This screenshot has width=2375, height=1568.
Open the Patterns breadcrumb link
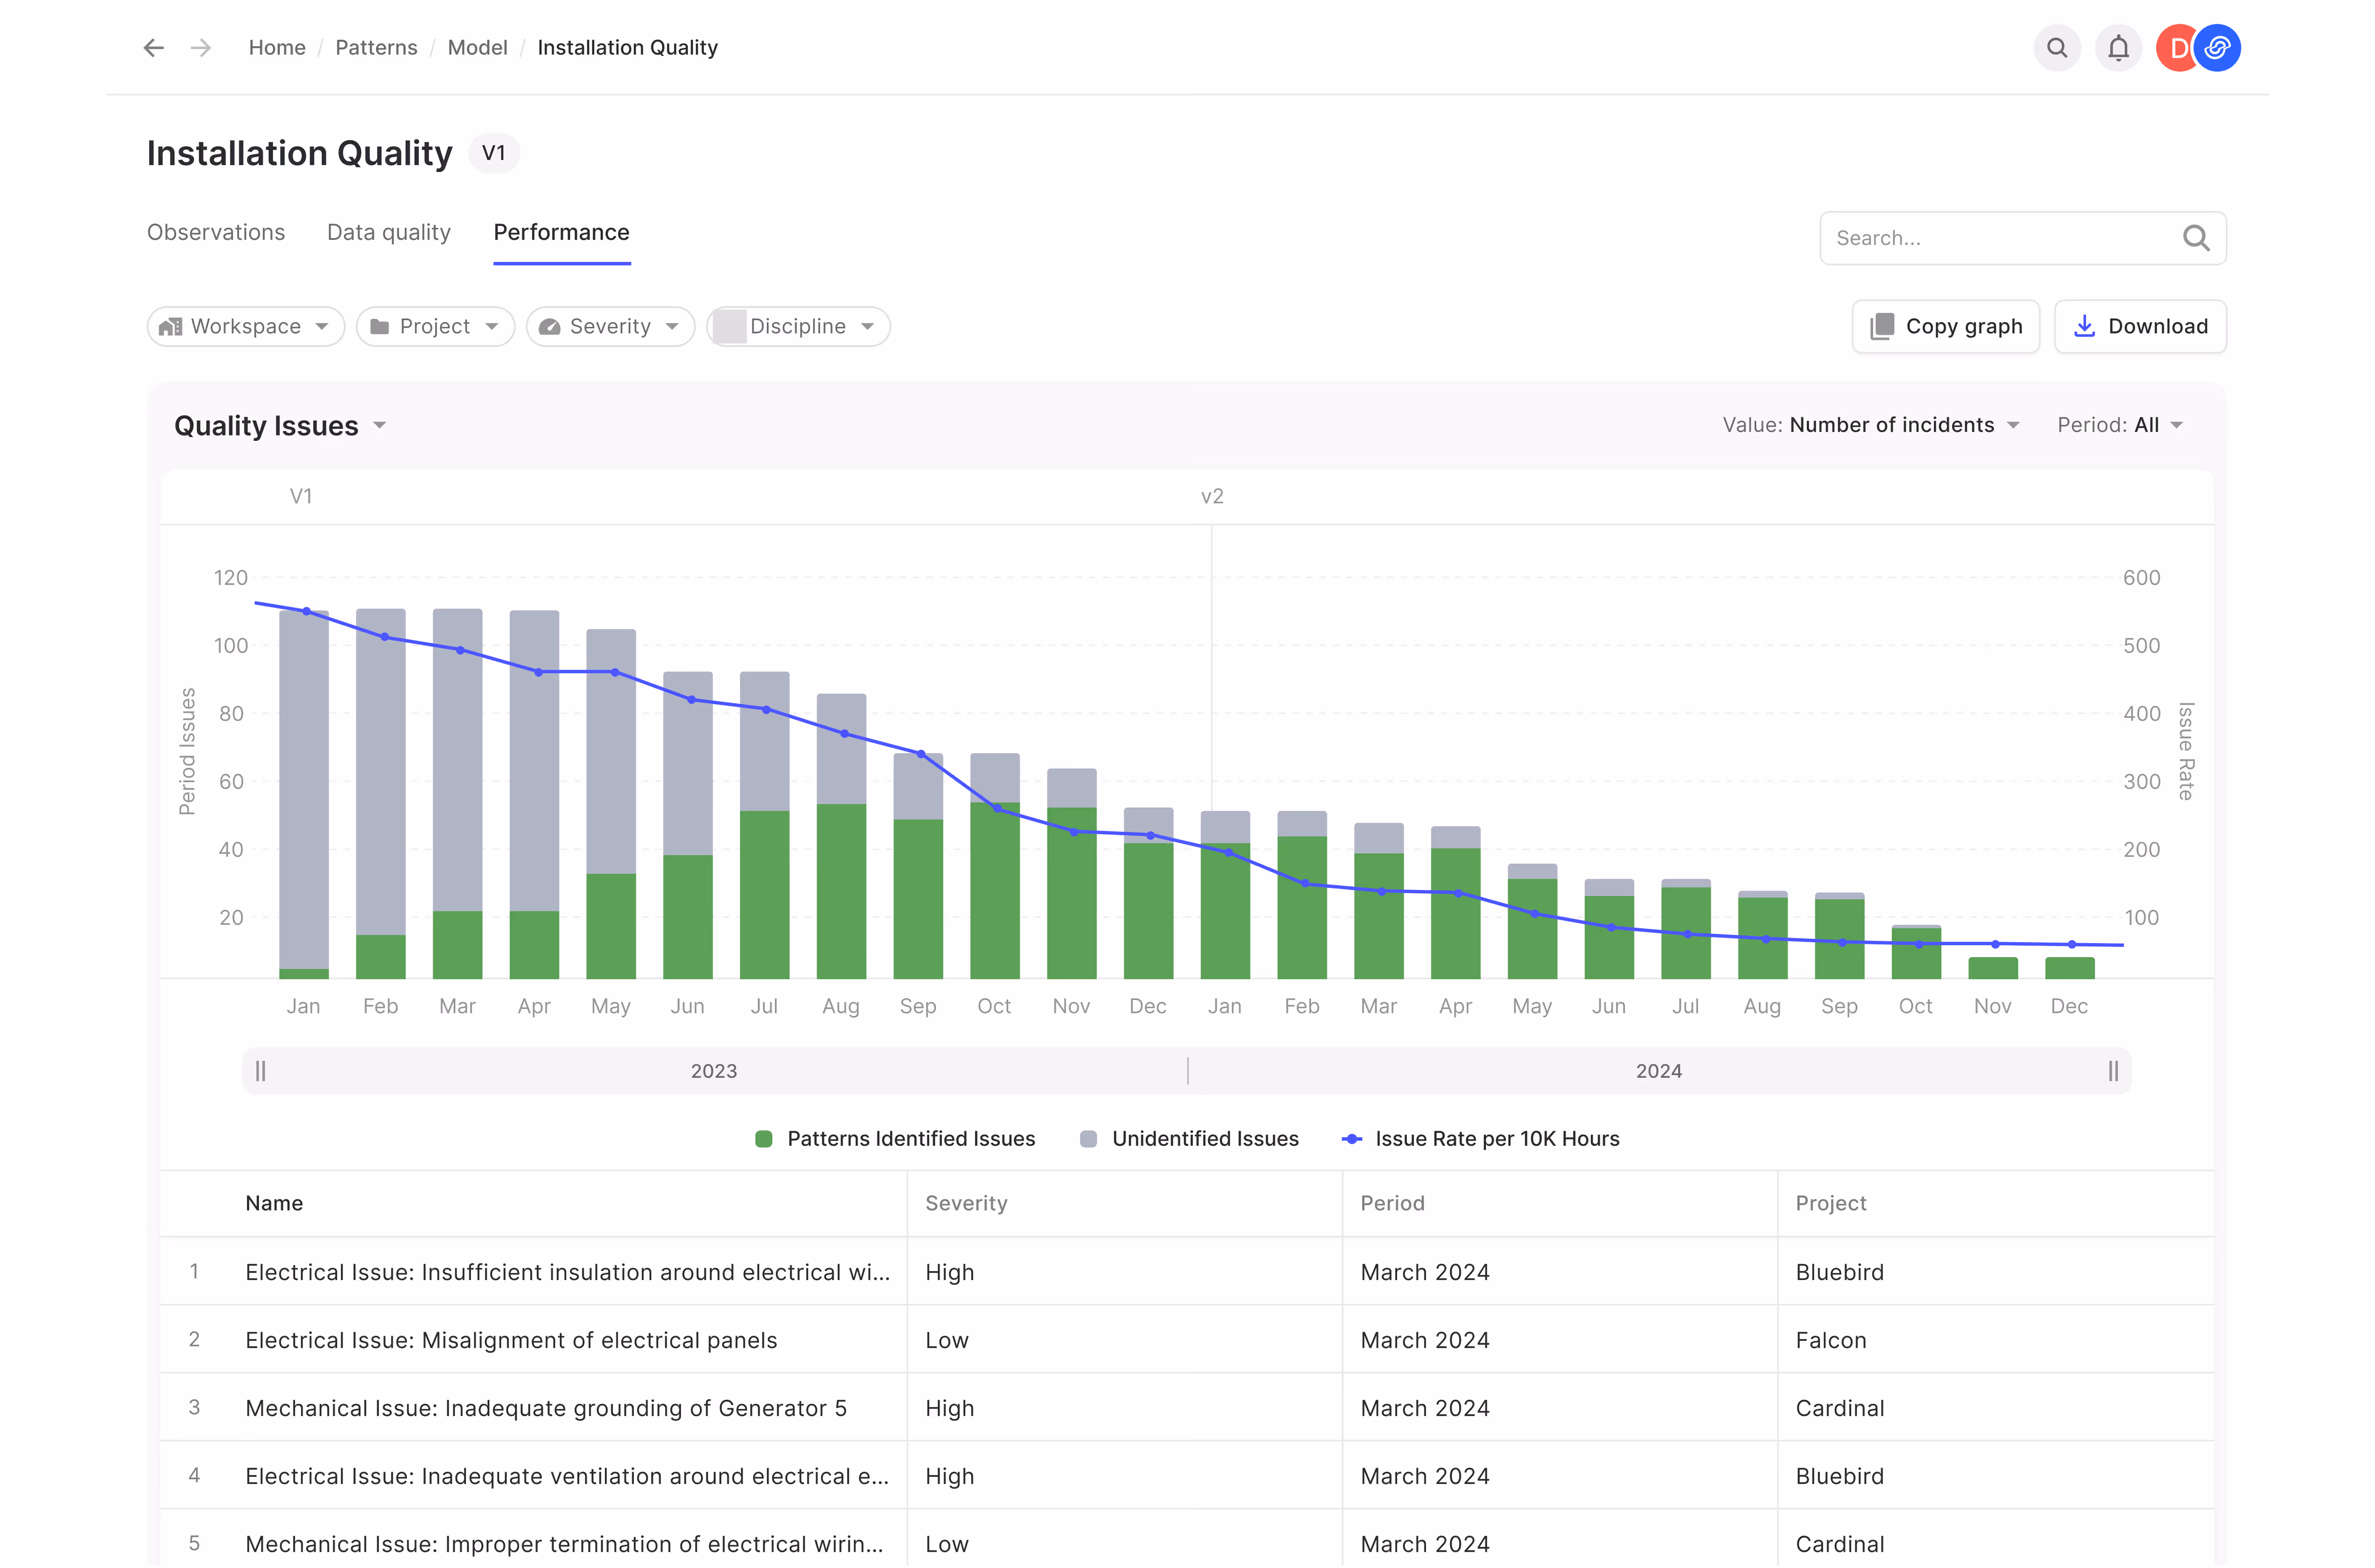376,47
